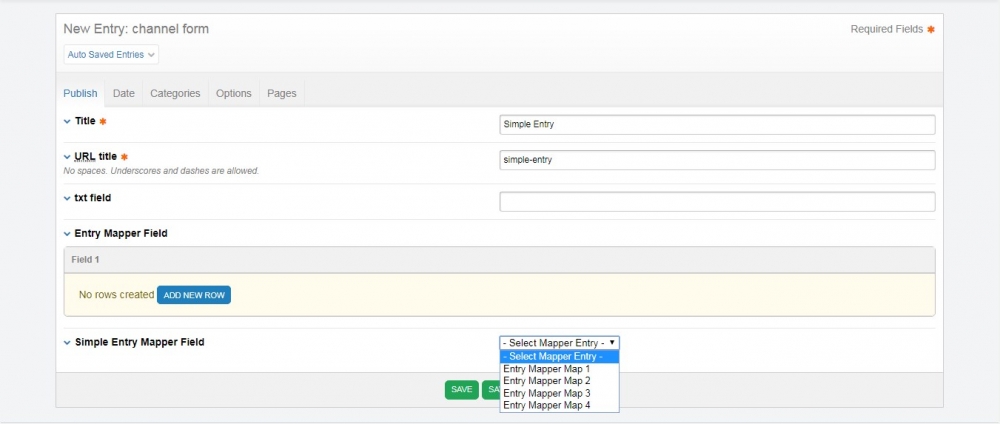This screenshot has width=1000, height=424.
Task: Click the URL title input box
Action: pos(716,160)
